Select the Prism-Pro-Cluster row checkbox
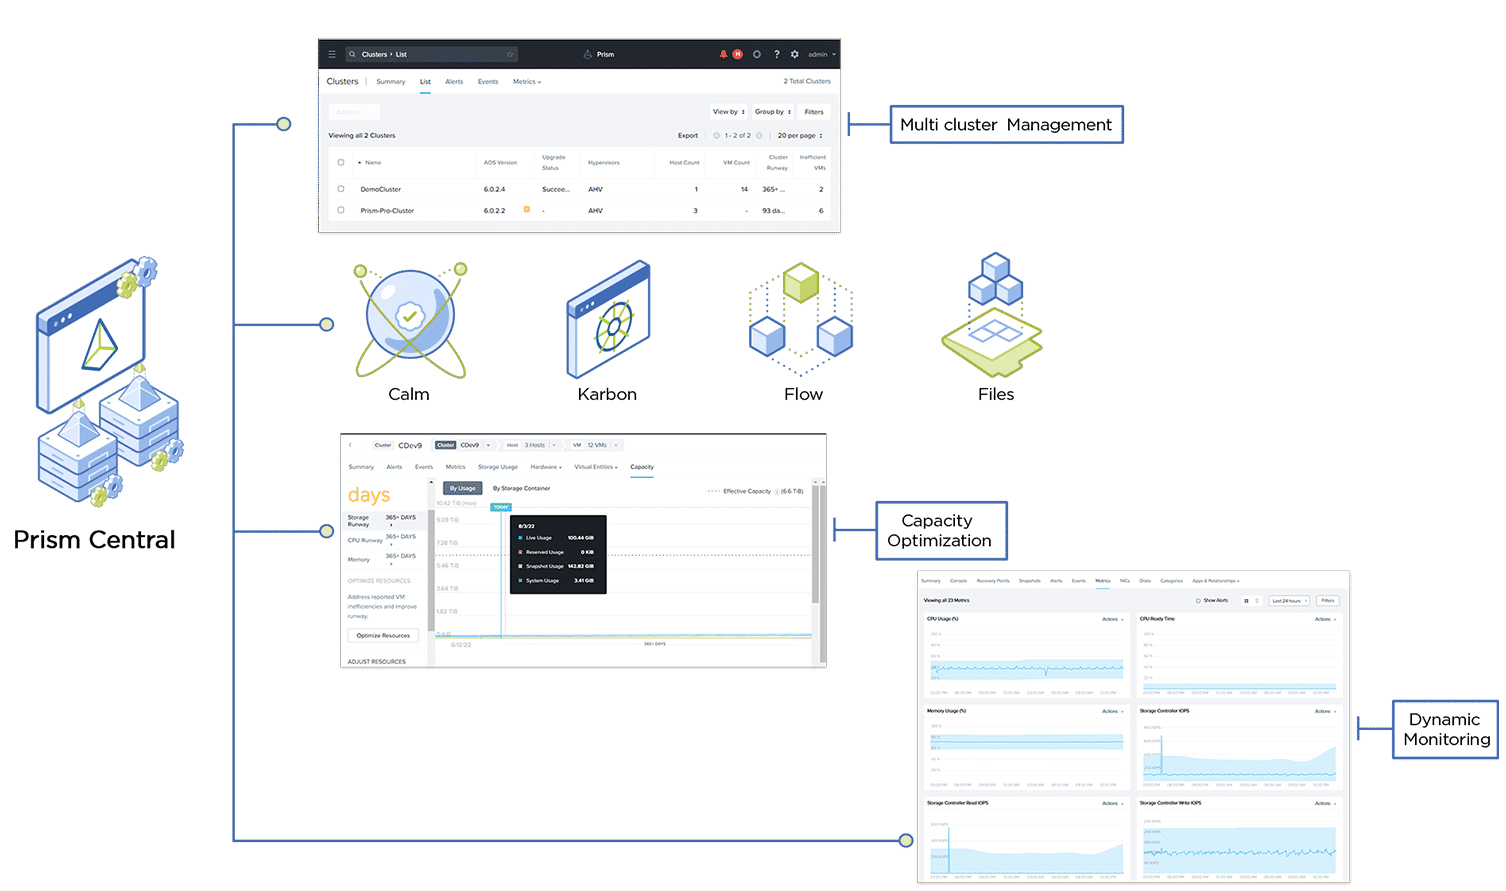This screenshot has height=891, width=1506. pos(341,210)
